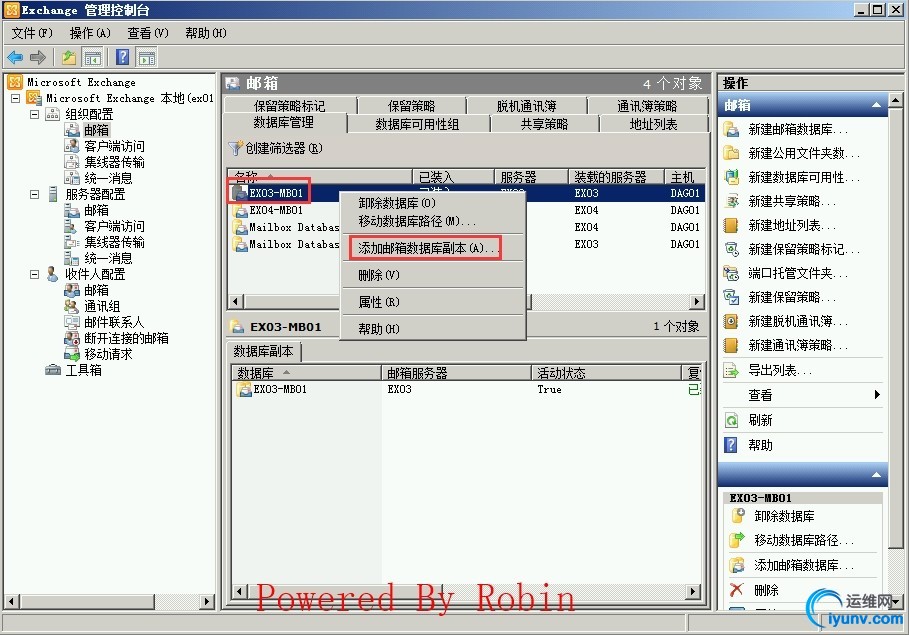Collapse the 邮箱 actions section chevron
Viewport: 909px width, 635px height.
pos(876,105)
